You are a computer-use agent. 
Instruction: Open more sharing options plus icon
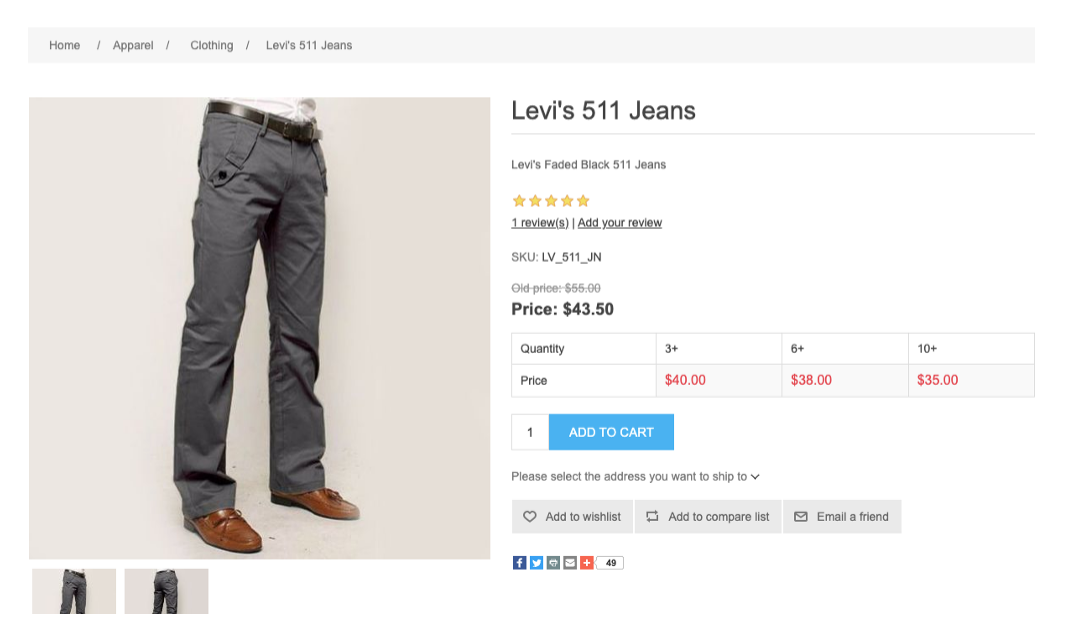(587, 563)
